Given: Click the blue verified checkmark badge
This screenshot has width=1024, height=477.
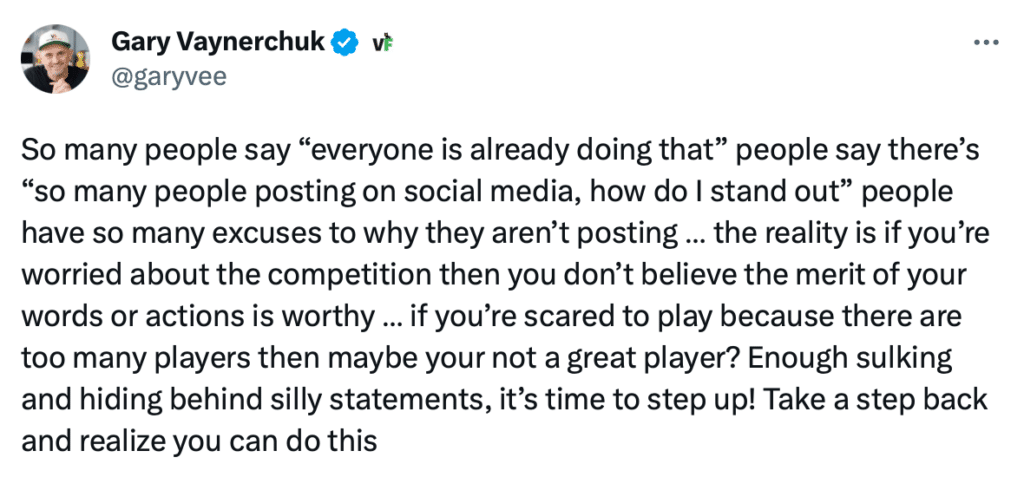Looking at the screenshot, I should (x=345, y=42).
